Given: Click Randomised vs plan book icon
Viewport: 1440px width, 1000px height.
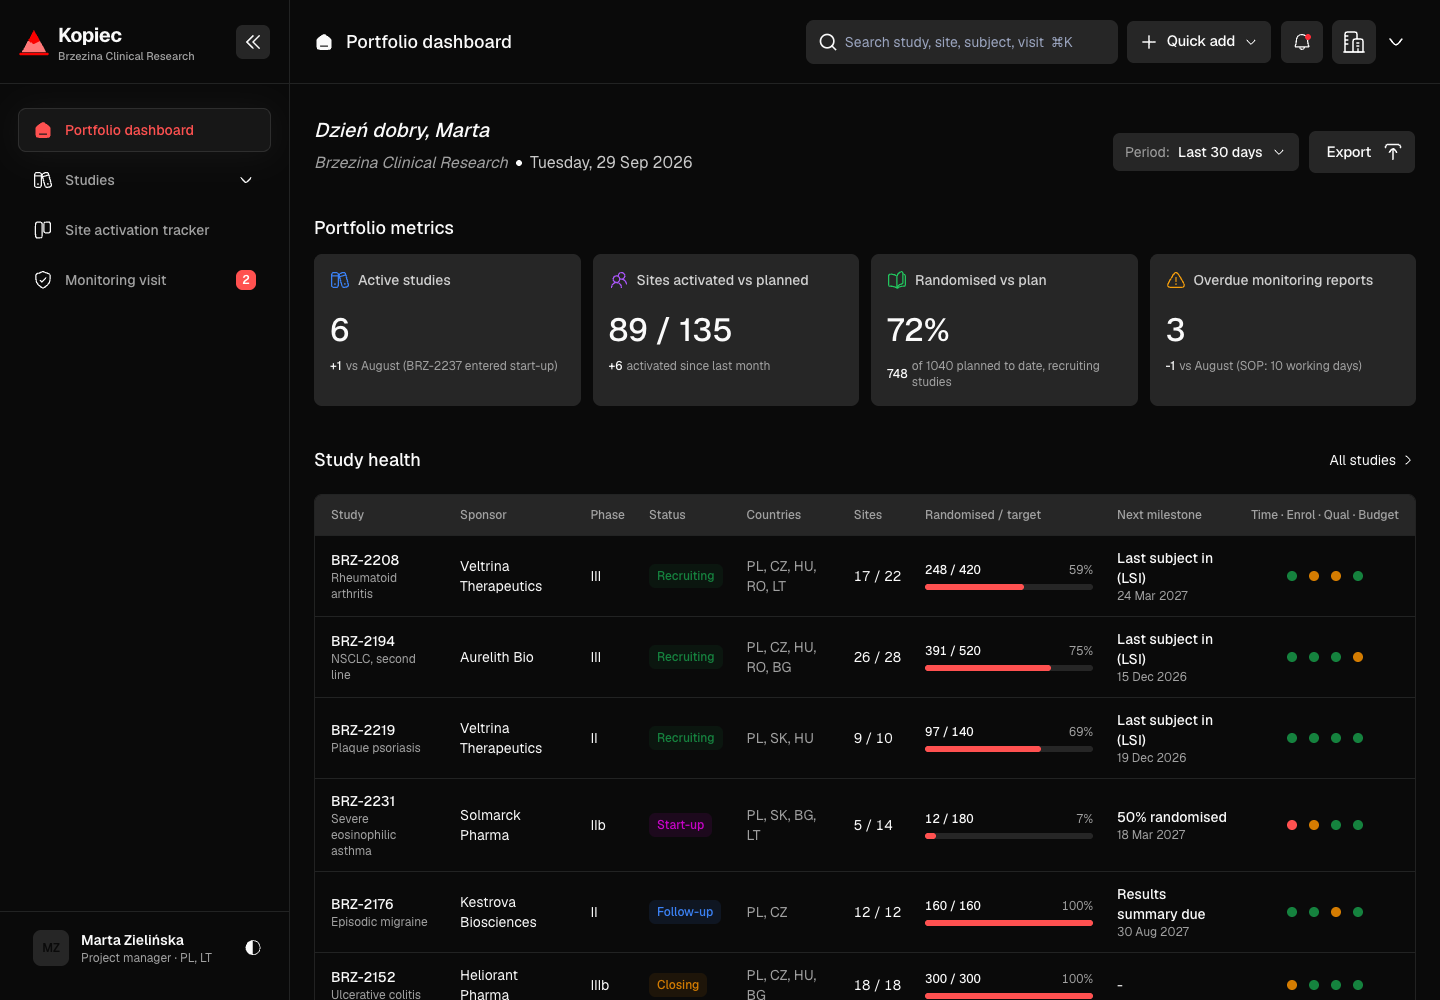Looking at the screenshot, I should (x=897, y=280).
